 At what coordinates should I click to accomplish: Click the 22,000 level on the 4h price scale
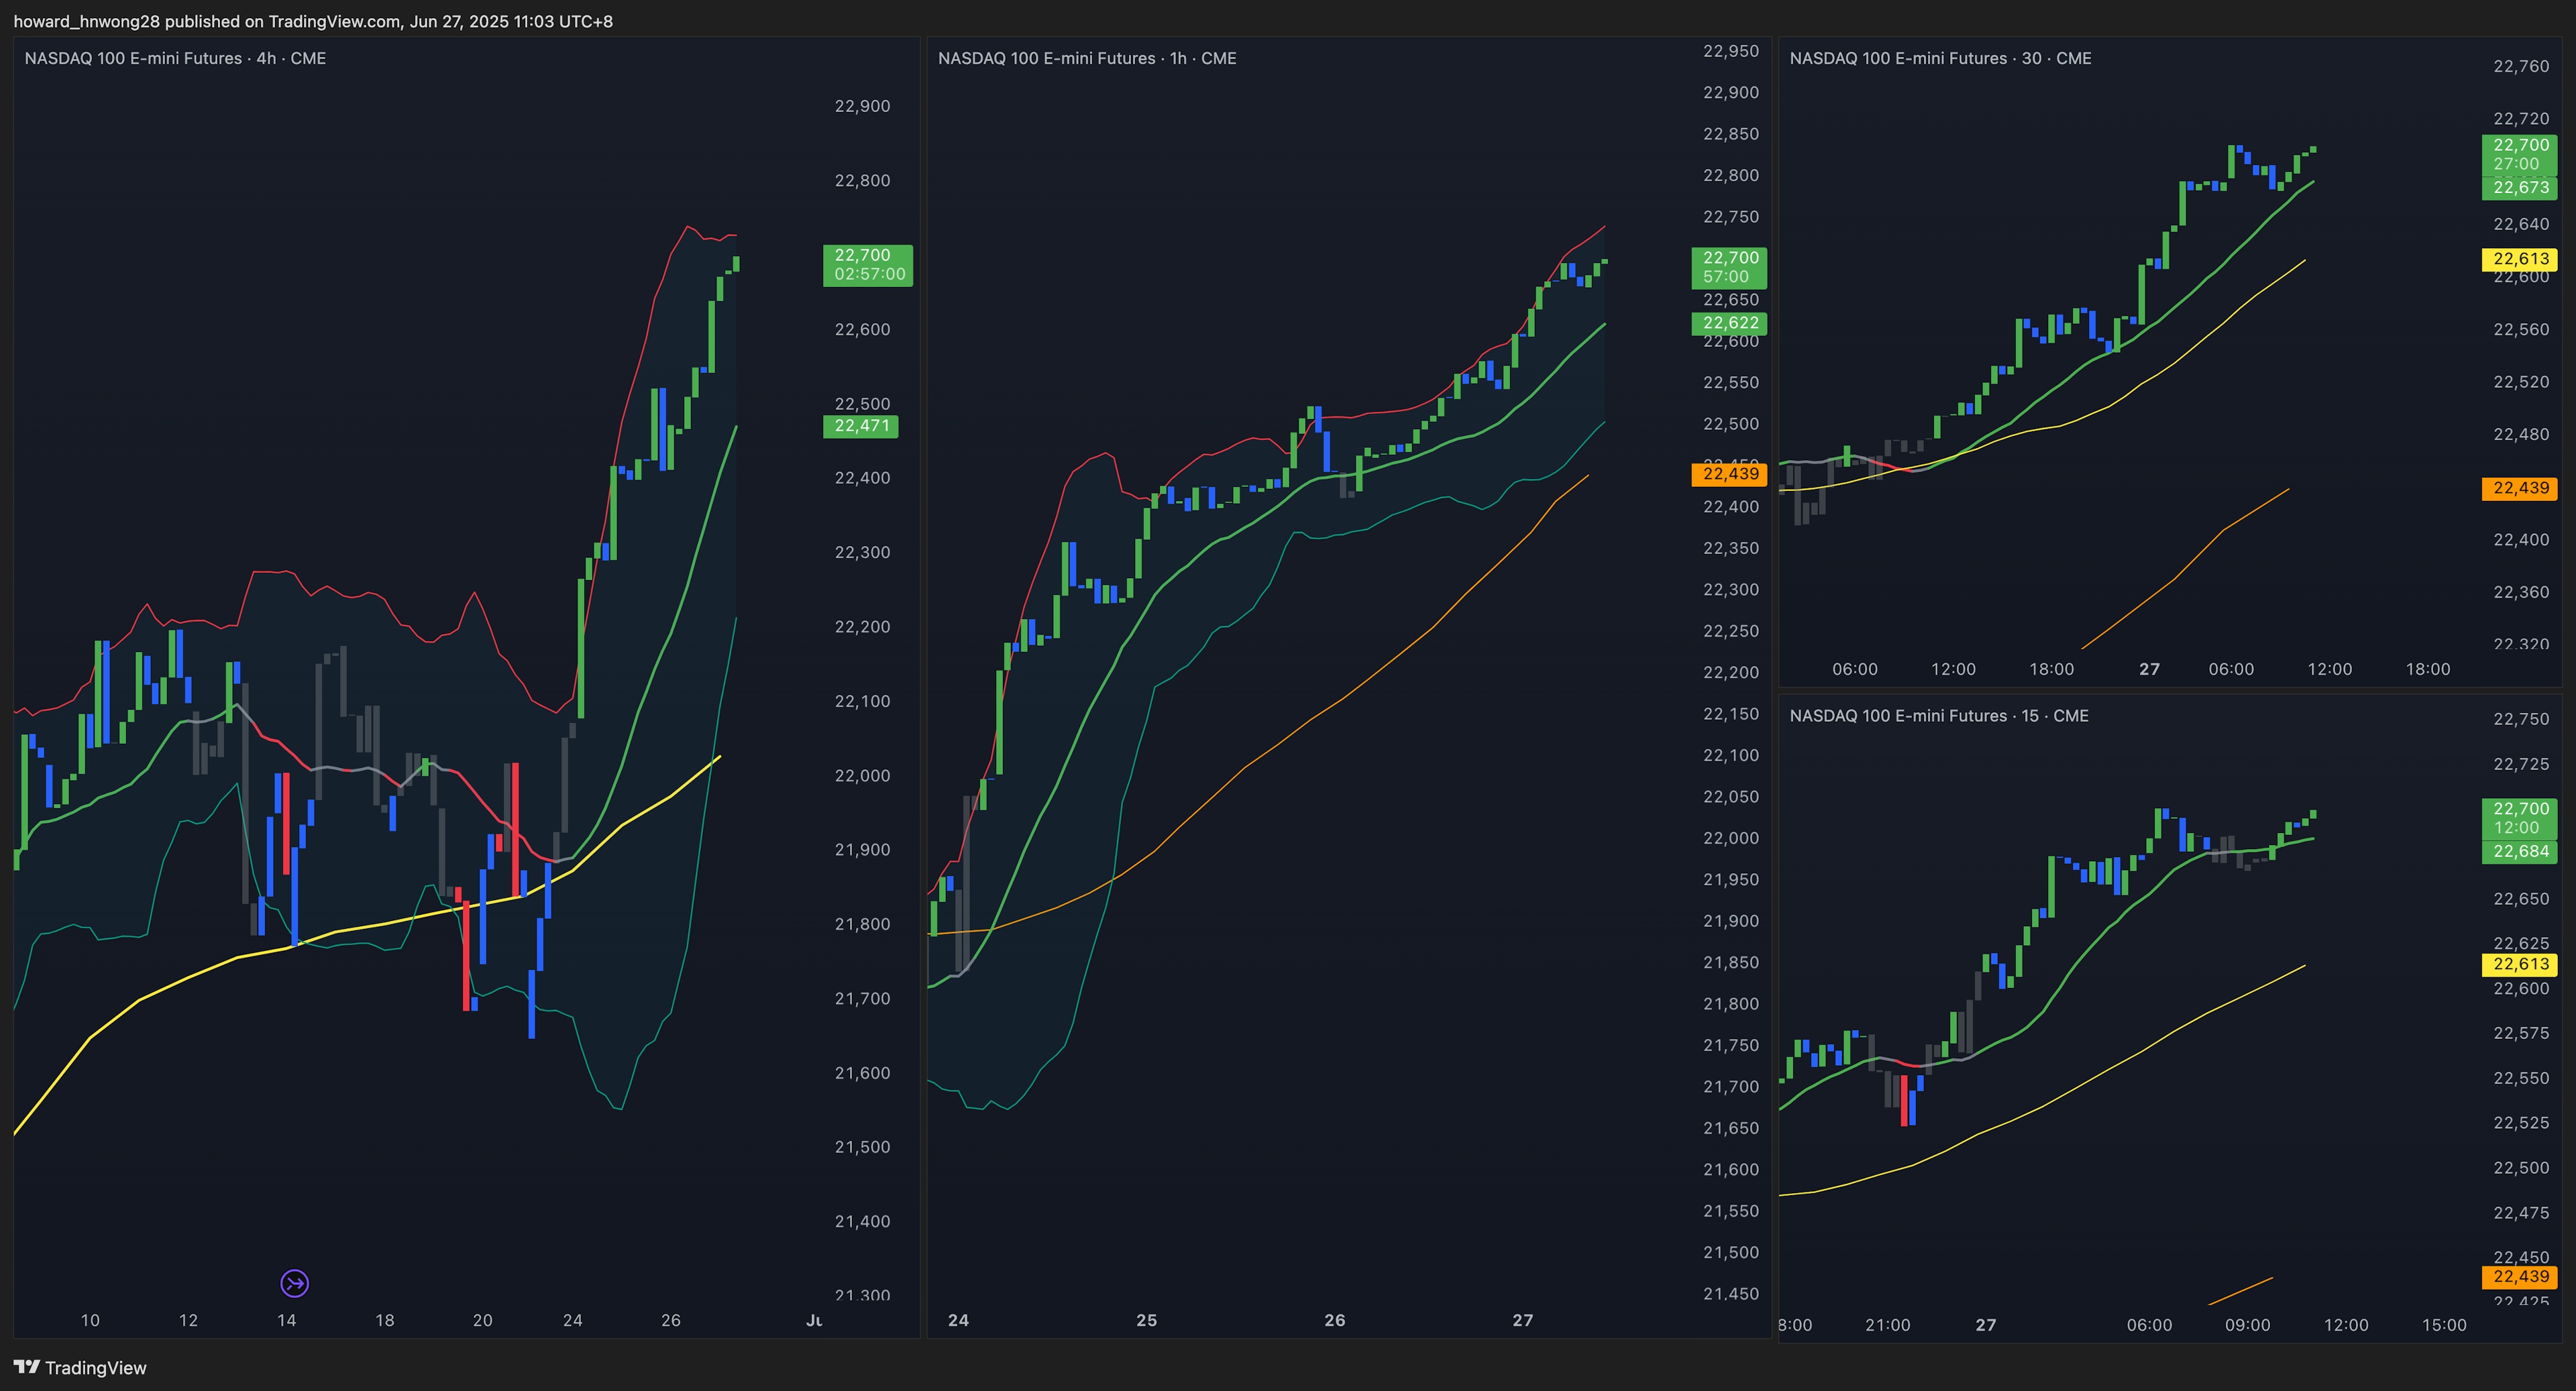coord(862,776)
